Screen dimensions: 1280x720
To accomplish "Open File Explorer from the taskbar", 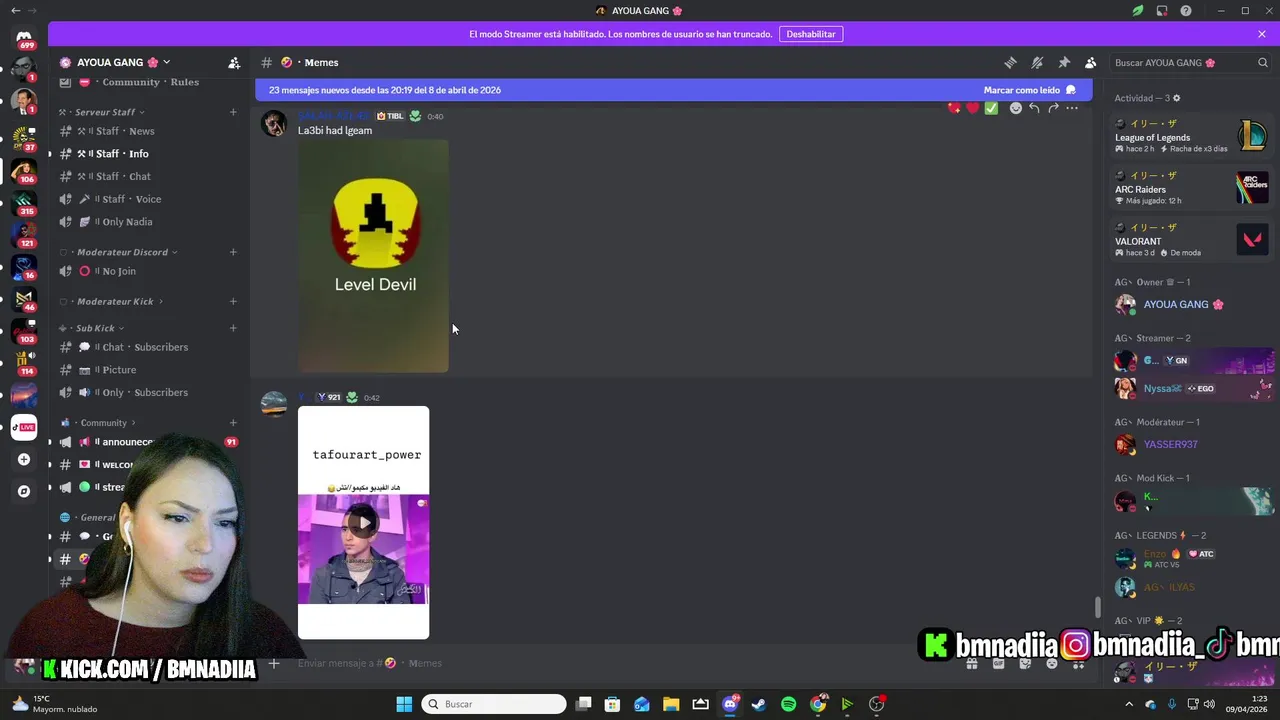I will pos(671,704).
